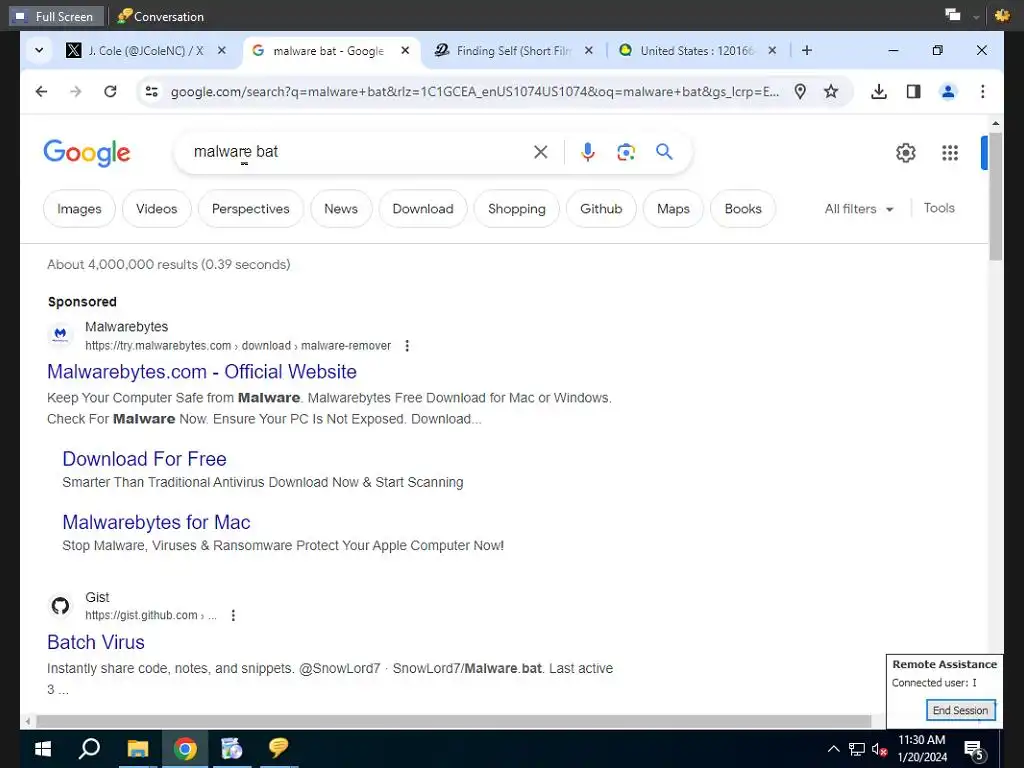Screen dimensions: 1024x768
Task: Click the network tray icon
Action: [856, 749]
